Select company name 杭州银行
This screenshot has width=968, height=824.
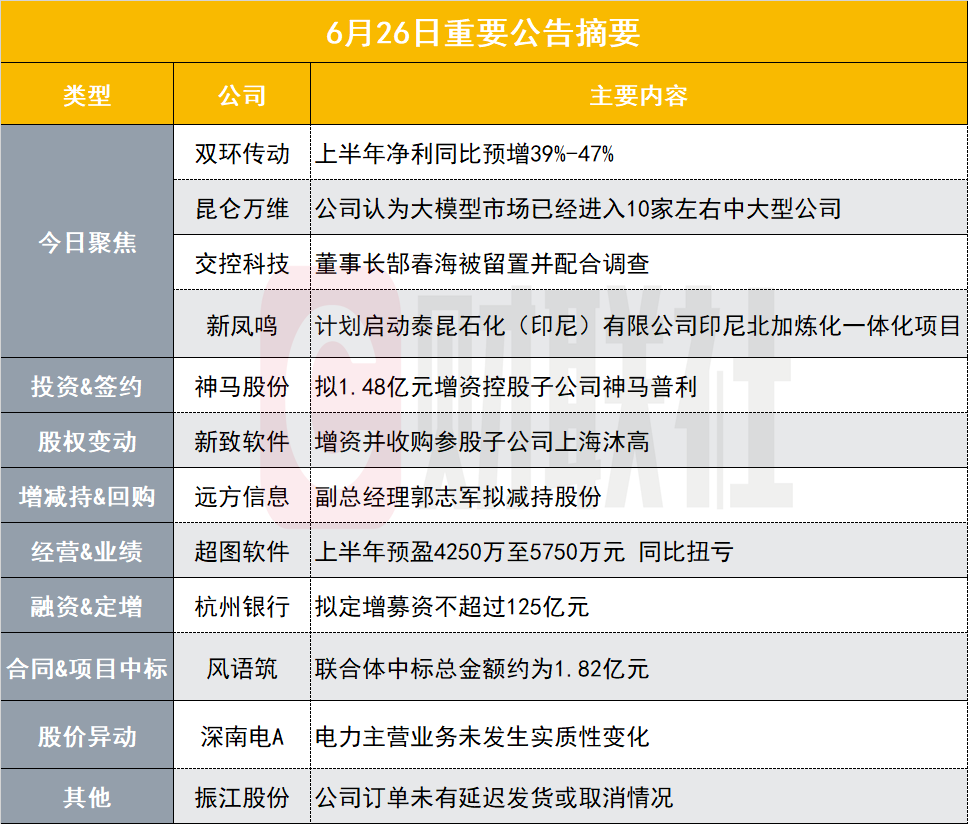(x=242, y=606)
